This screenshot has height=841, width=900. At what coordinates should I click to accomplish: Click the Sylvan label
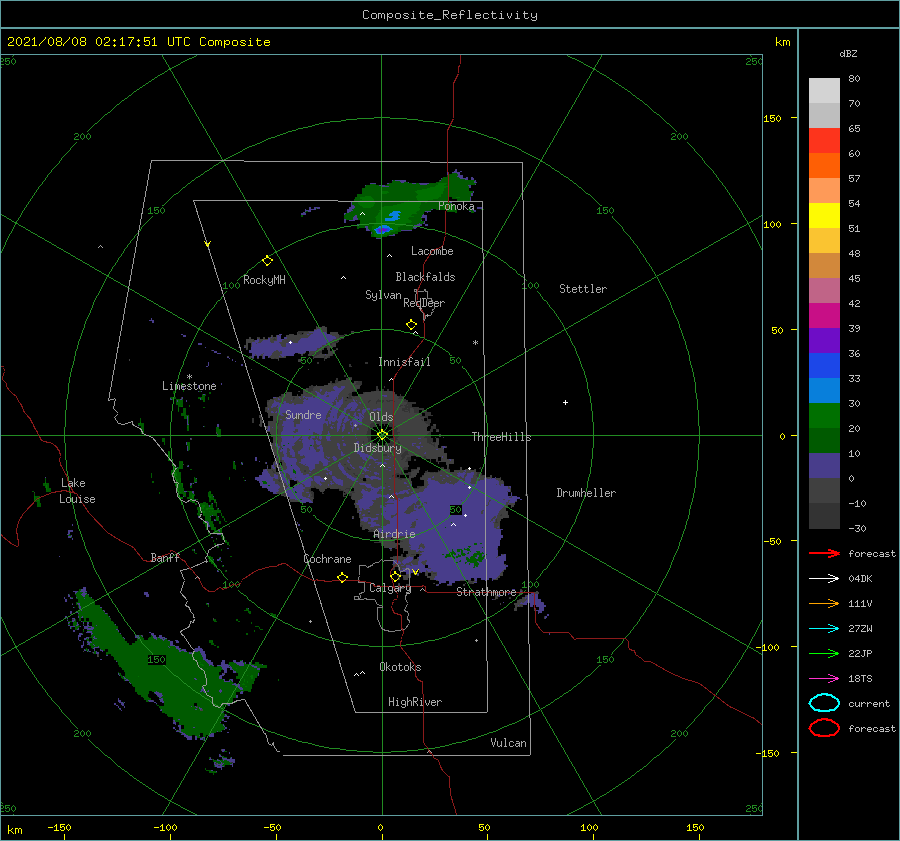coord(383,295)
